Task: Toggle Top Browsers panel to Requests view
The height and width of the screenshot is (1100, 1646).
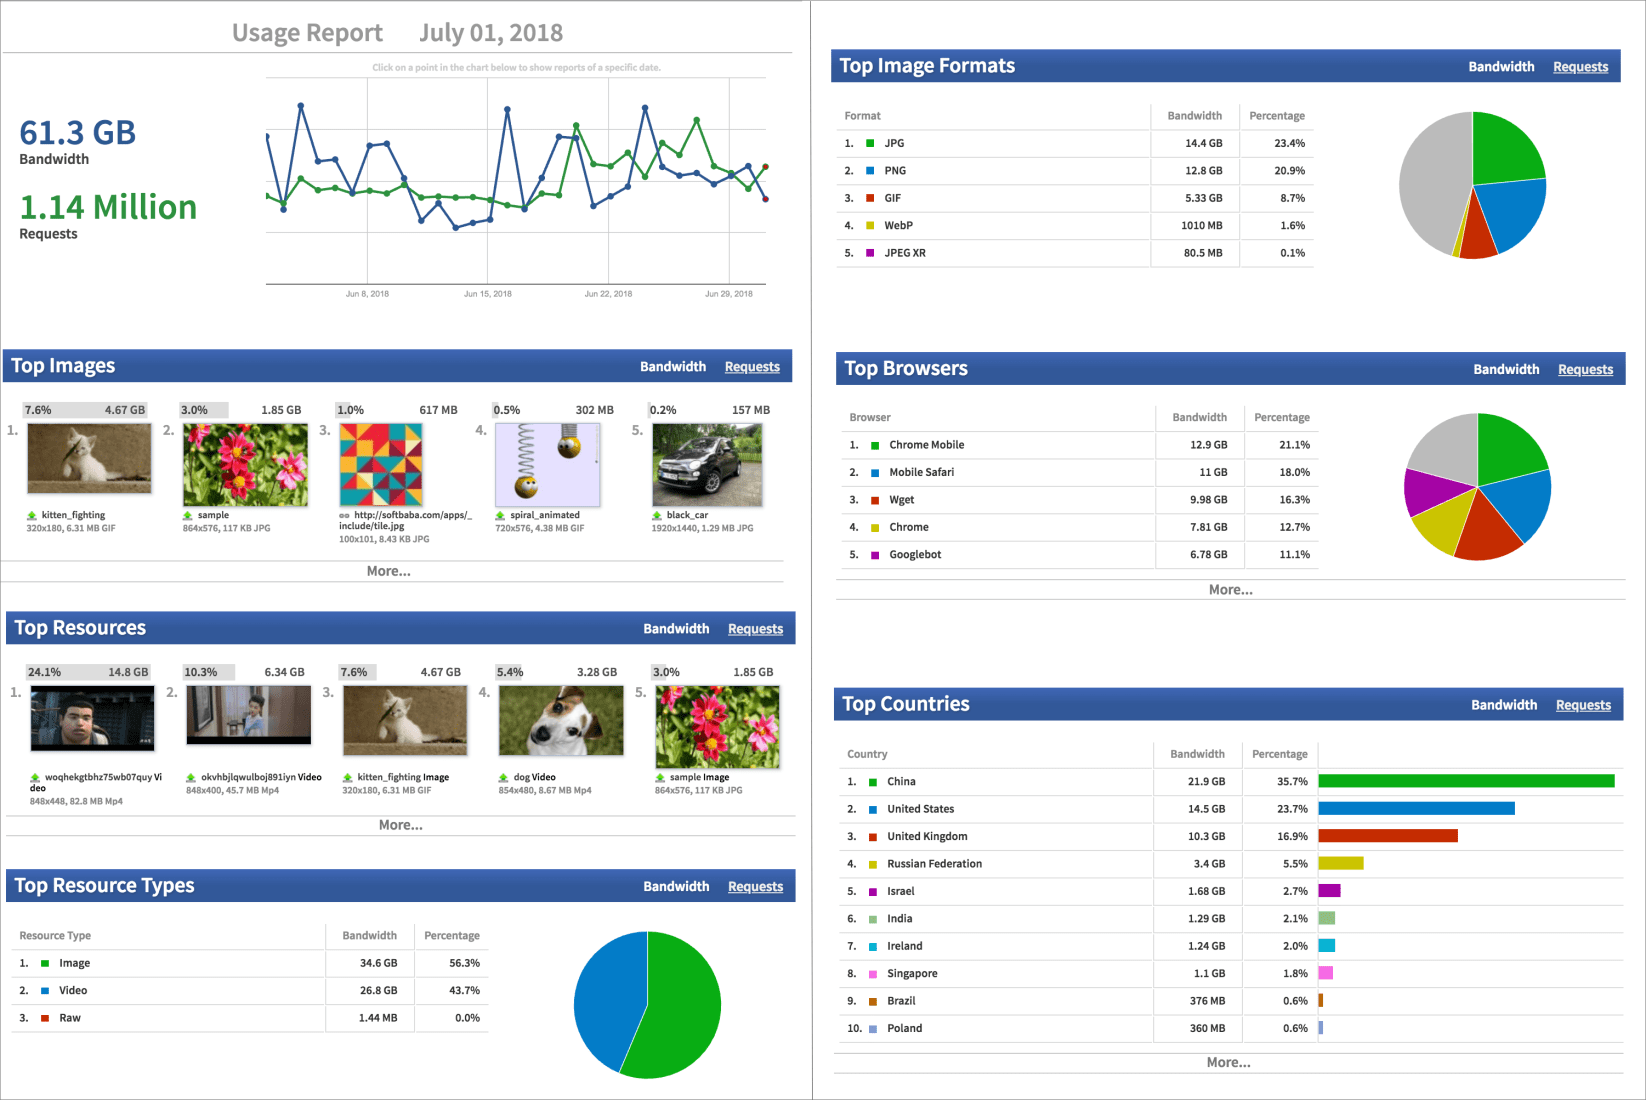Action: [1585, 369]
